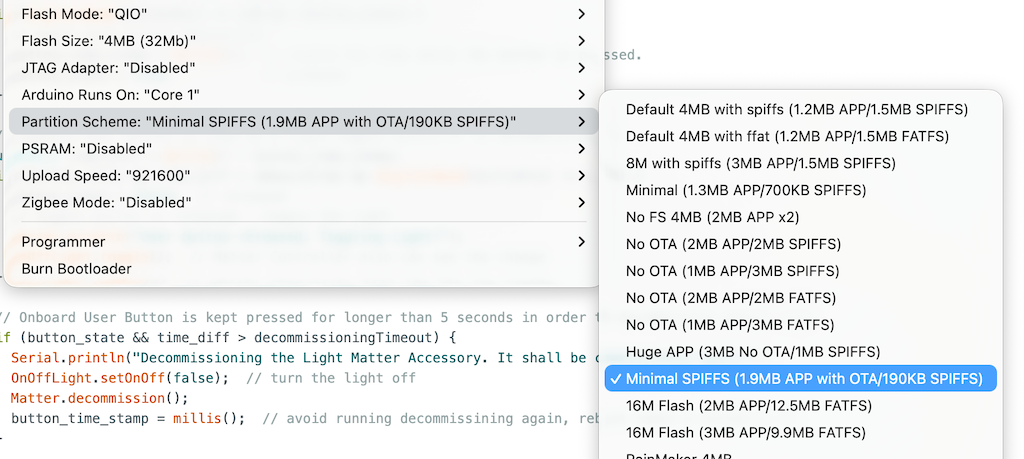This screenshot has width=1024, height=459.
Task: Select No FS 4MB (2MB APP x2)
Action: [x=712, y=217]
